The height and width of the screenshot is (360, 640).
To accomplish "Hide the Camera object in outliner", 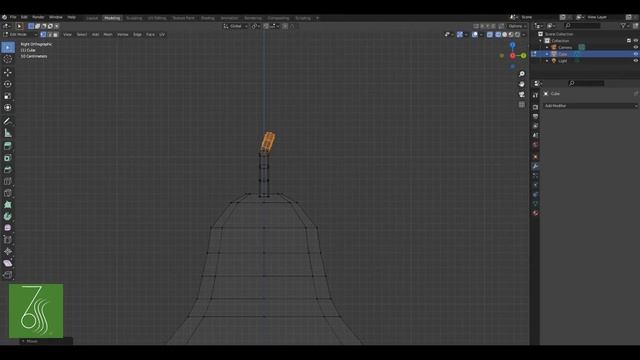I will pyautogui.click(x=636, y=47).
